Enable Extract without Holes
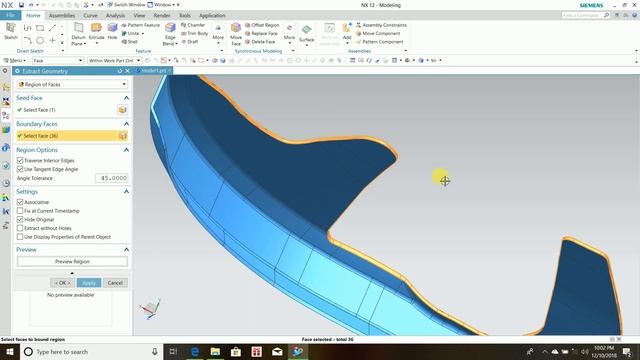The image size is (640, 360). tap(20, 228)
